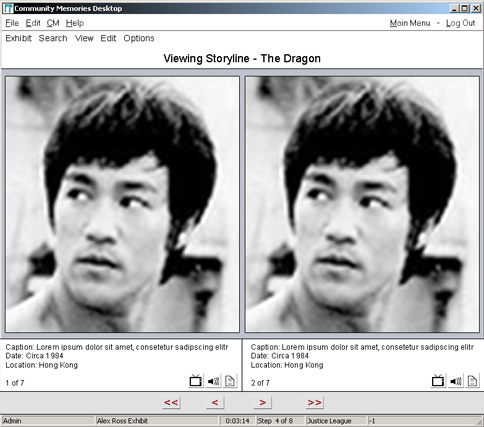Click 'Location: Hong Kong' under right photo
Image resolution: width=484 pixels, height=427 pixels.
(x=287, y=365)
